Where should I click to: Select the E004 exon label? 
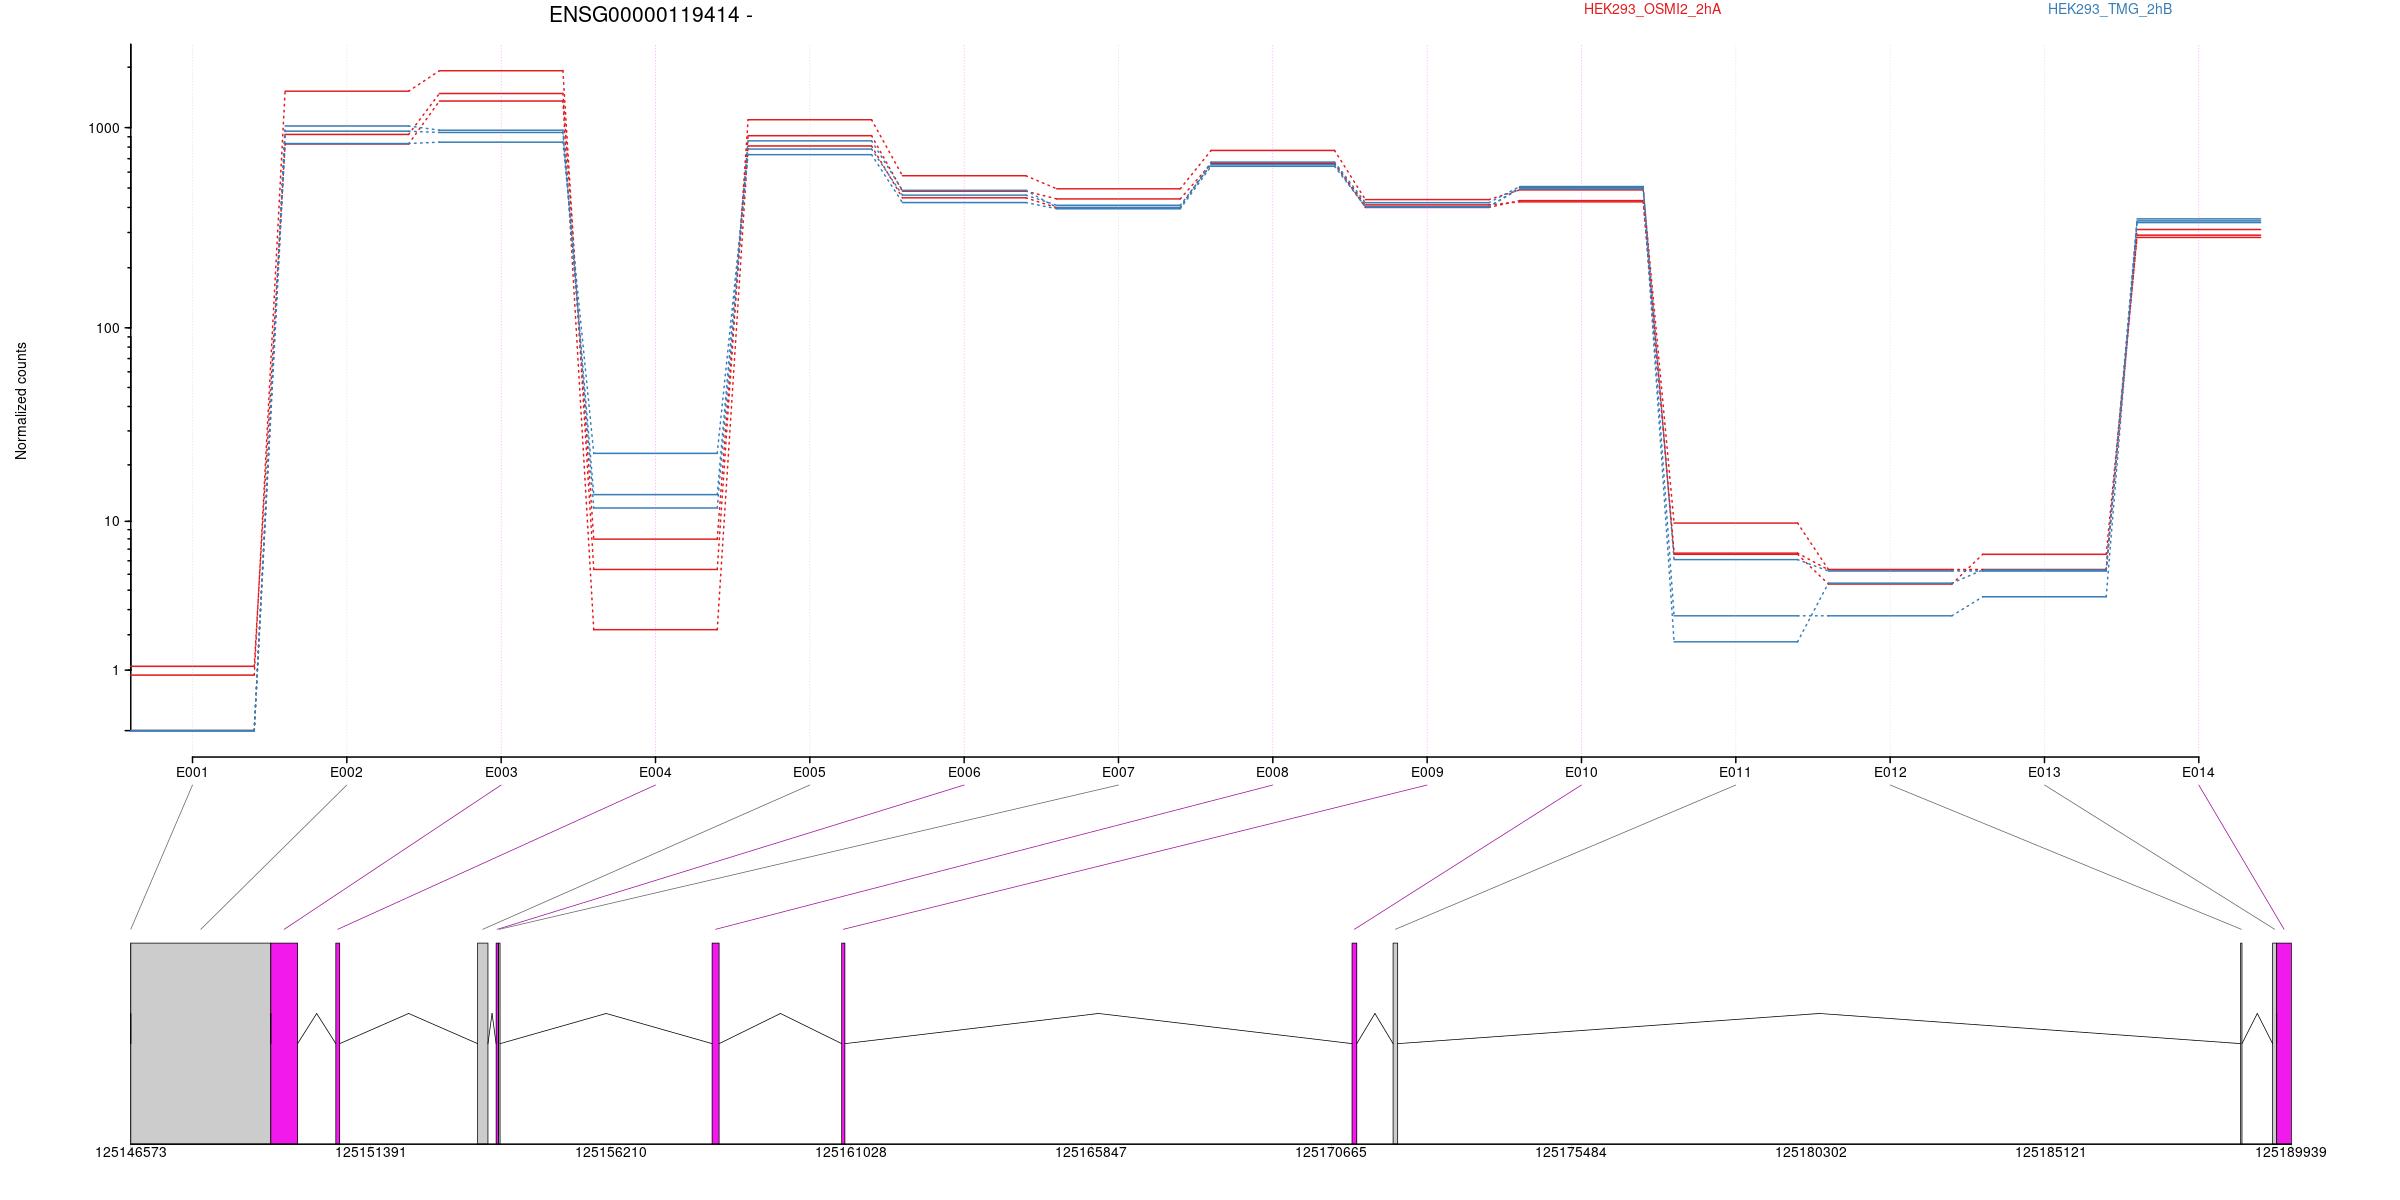pyautogui.click(x=655, y=772)
